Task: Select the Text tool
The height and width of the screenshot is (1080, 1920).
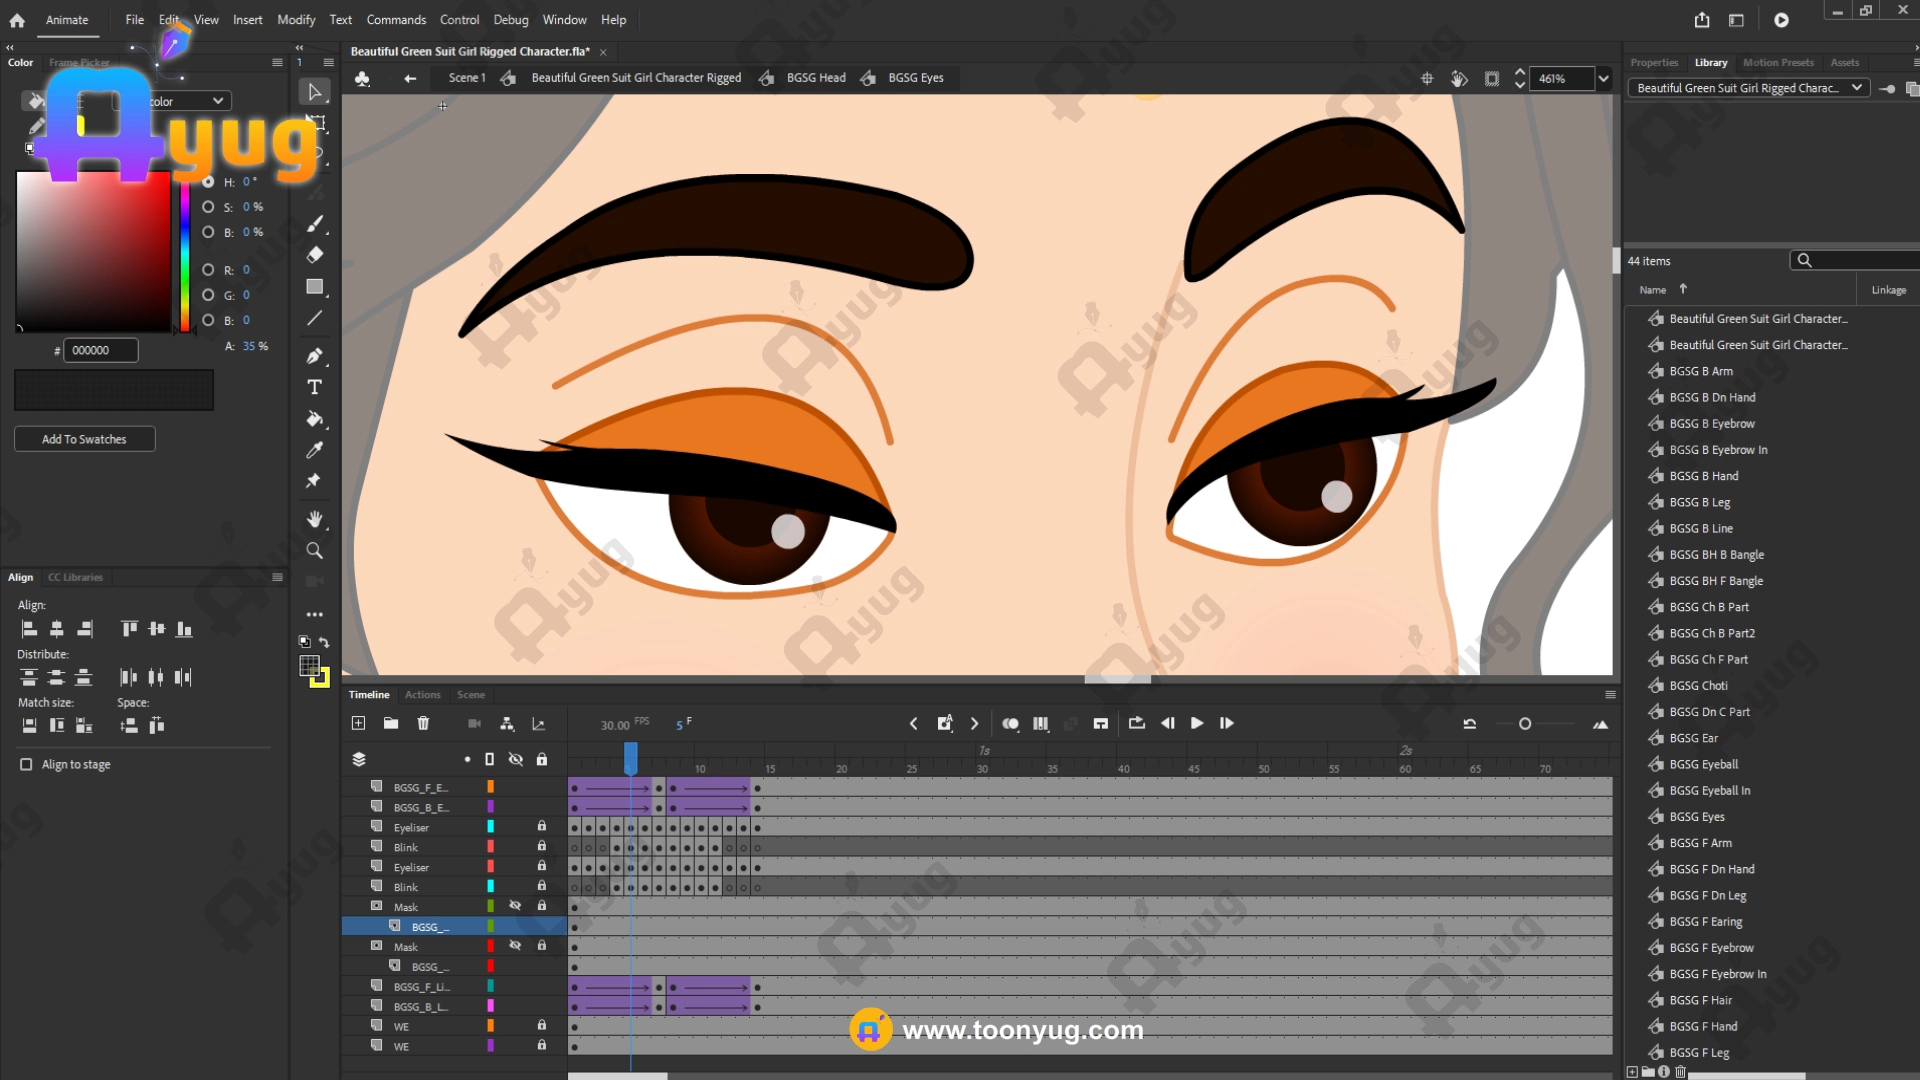Action: click(x=314, y=387)
